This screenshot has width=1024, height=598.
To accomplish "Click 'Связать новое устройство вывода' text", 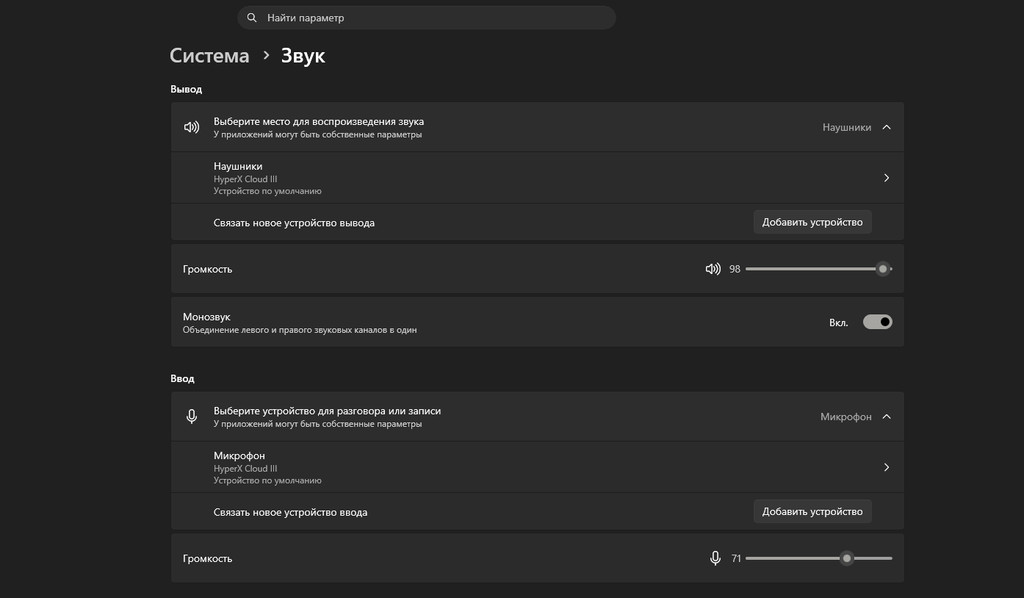I will [x=294, y=223].
